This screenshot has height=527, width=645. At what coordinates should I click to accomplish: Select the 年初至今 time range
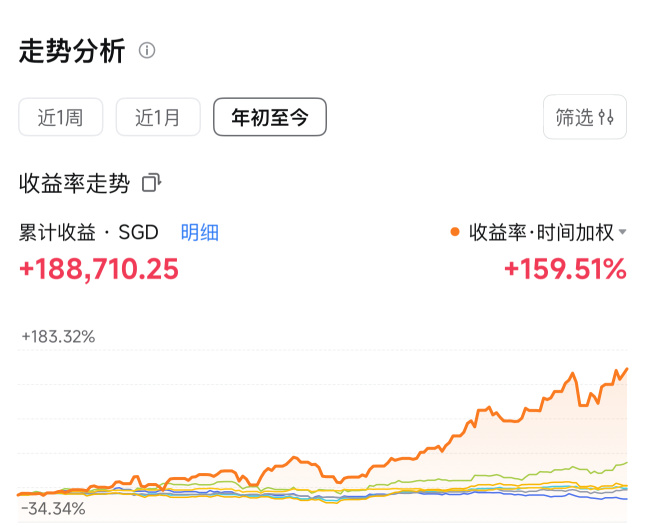[270, 117]
